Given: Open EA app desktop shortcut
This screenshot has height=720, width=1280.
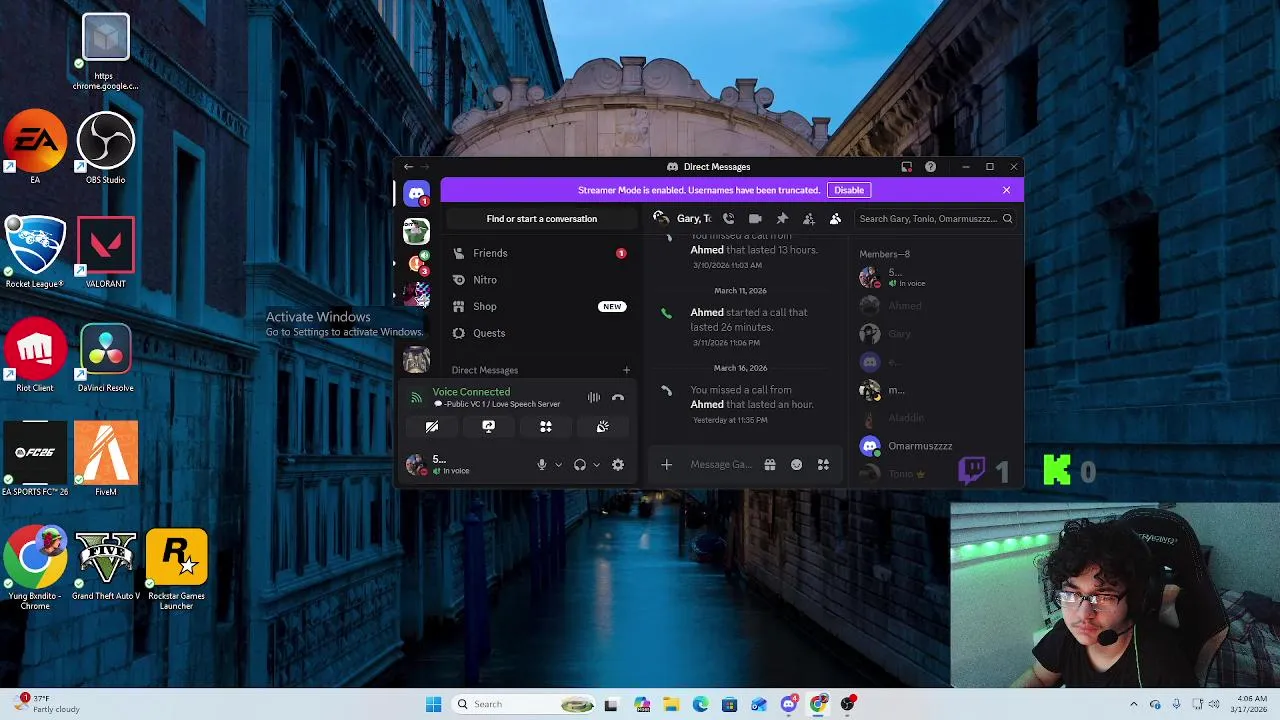Looking at the screenshot, I should click(35, 147).
